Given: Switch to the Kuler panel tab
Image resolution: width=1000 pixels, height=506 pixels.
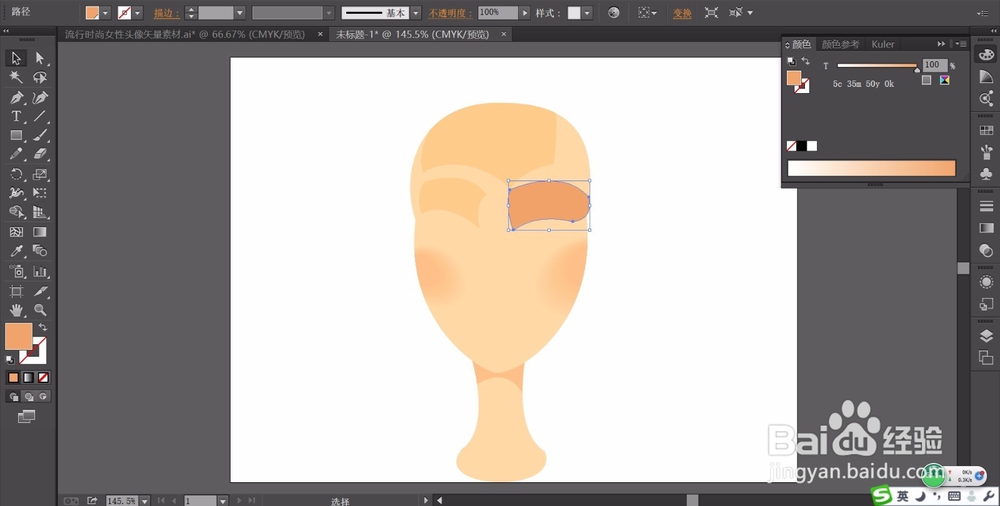Looking at the screenshot, I should [x=883, y=44].
